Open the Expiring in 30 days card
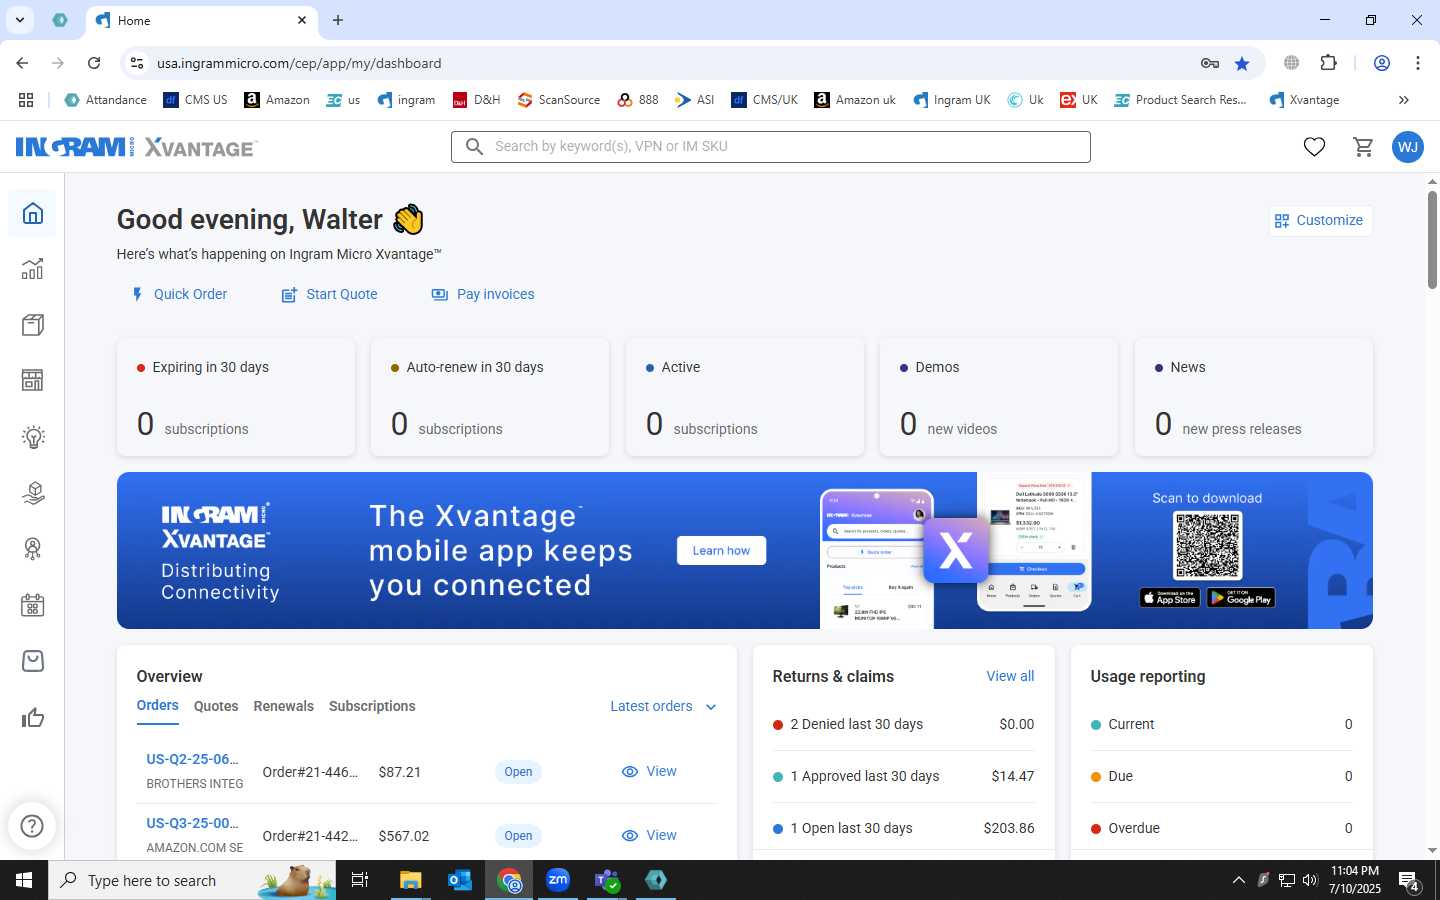Screen dimensions: 1440x900 coord(236,397)
